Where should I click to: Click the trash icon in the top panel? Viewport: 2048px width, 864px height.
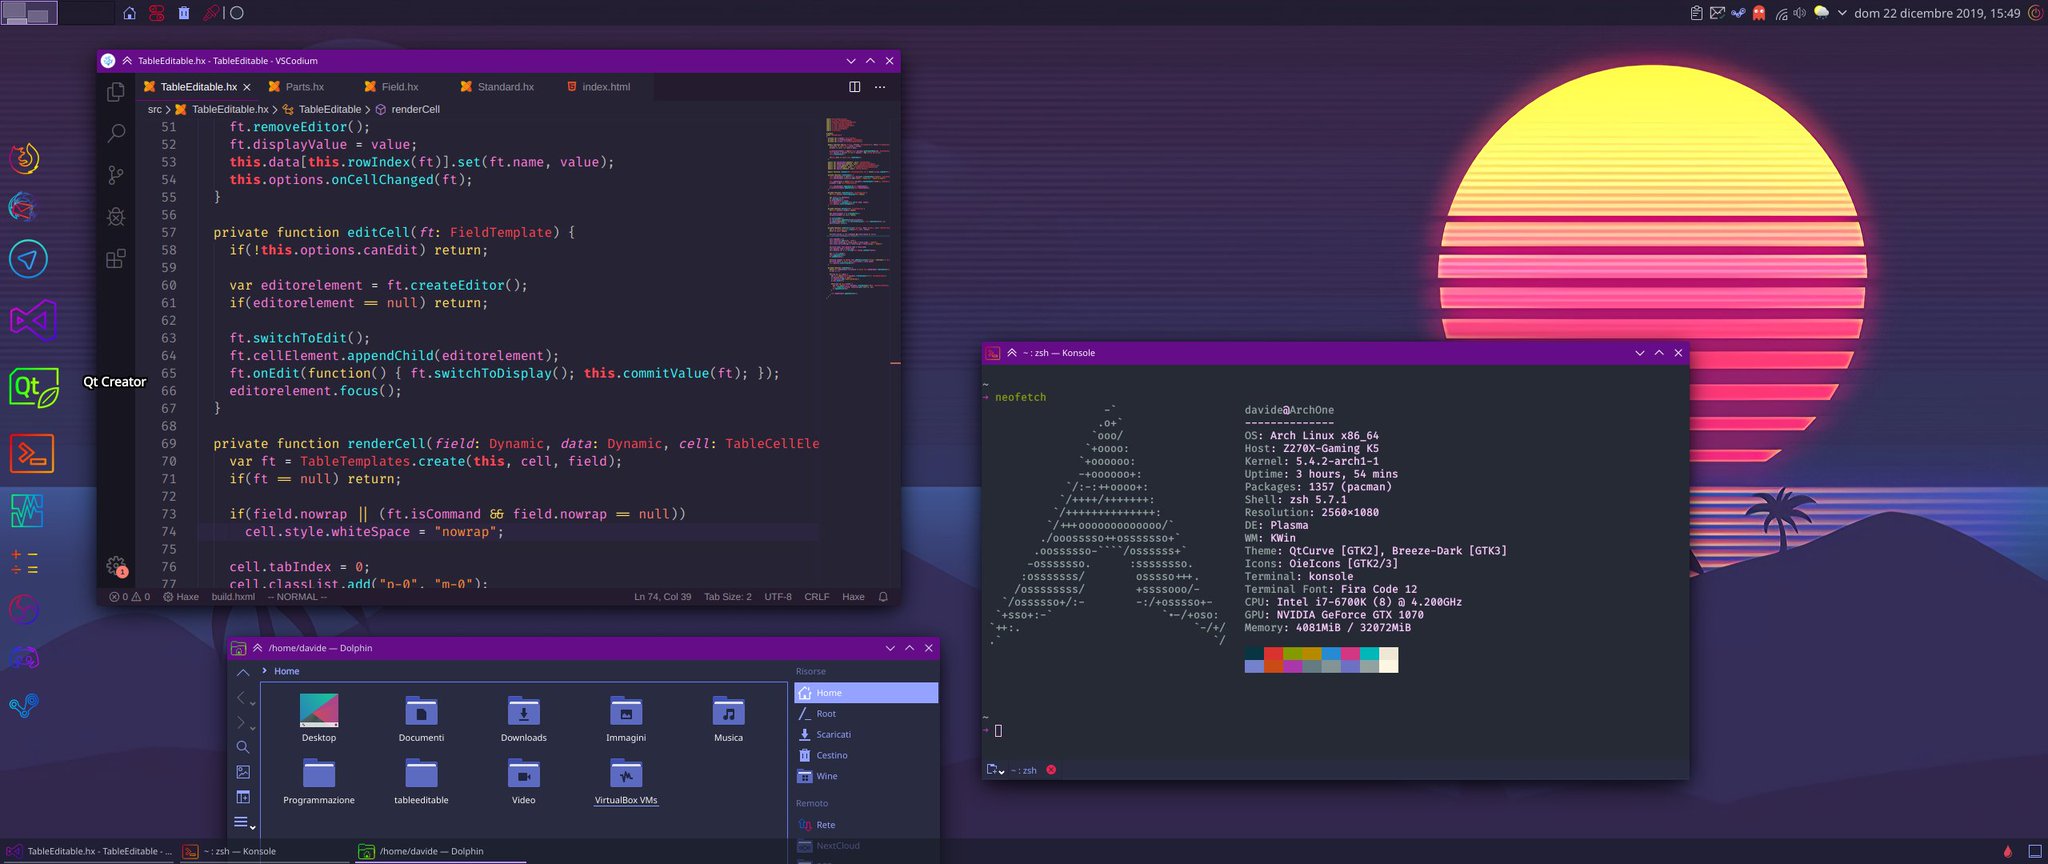pyautogui.click(x=184, y=13)
